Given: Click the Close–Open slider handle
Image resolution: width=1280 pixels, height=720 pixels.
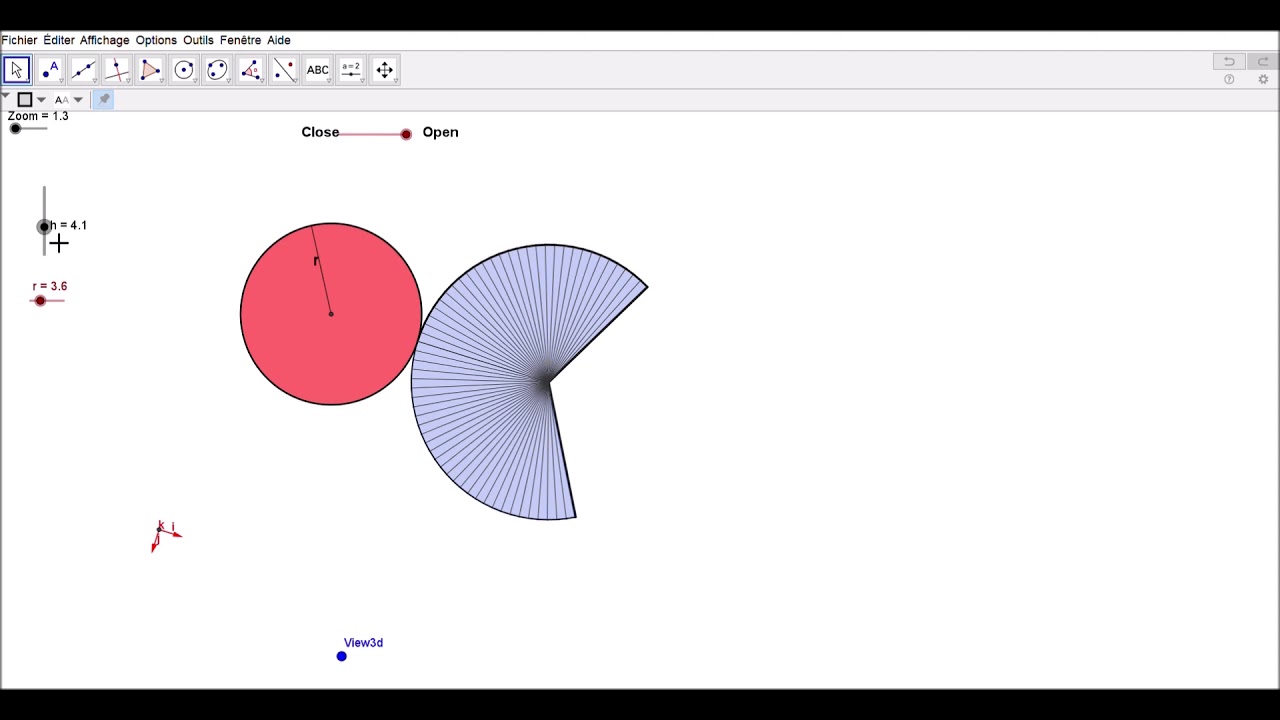Looking at the screenshot, I should point(406,134).
